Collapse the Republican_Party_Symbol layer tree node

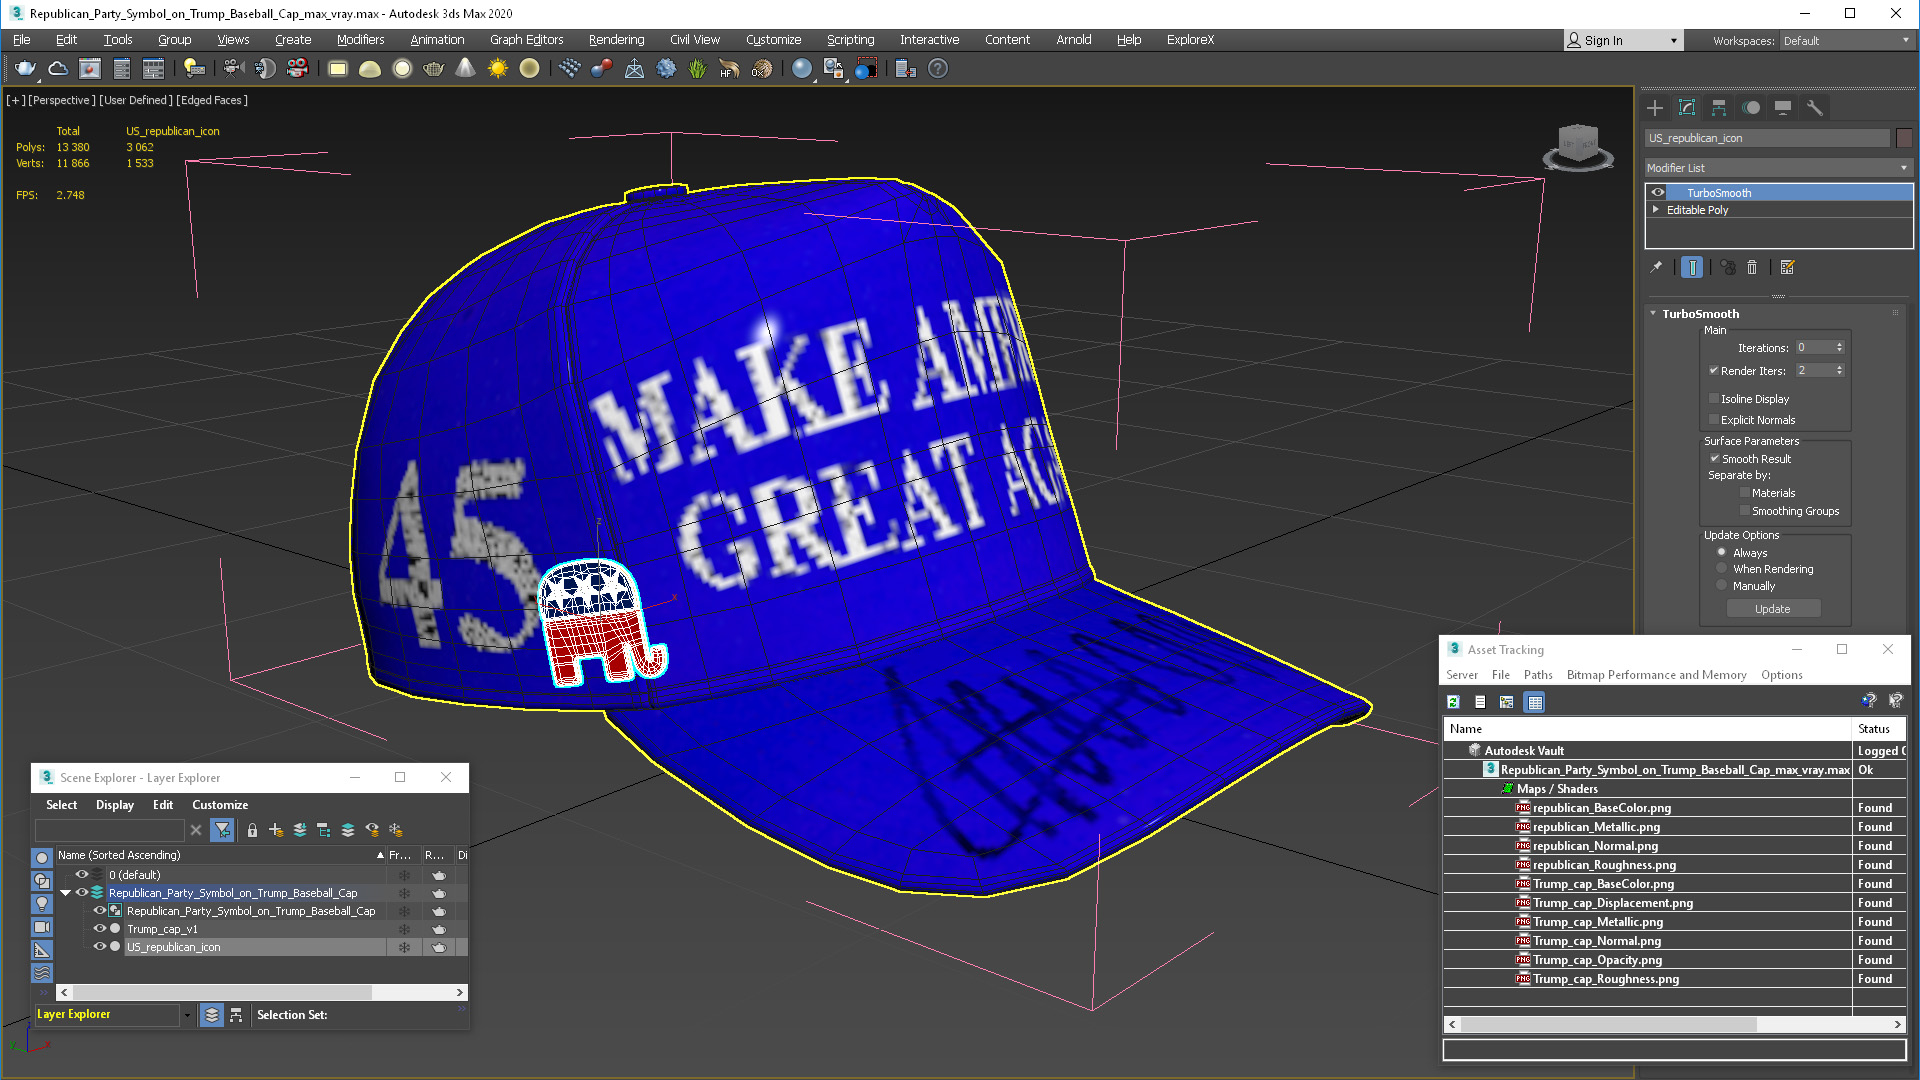(66, 893)
